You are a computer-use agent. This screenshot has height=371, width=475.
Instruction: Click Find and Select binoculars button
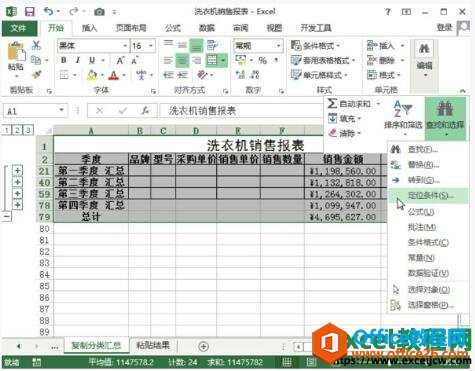tap(445, 118)
